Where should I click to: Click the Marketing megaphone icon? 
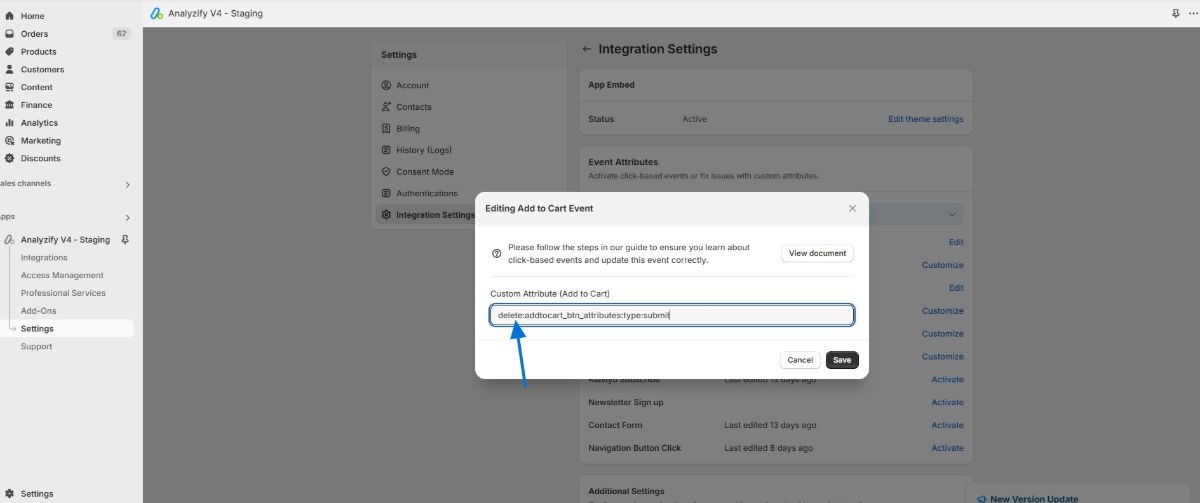coord(10,141)
